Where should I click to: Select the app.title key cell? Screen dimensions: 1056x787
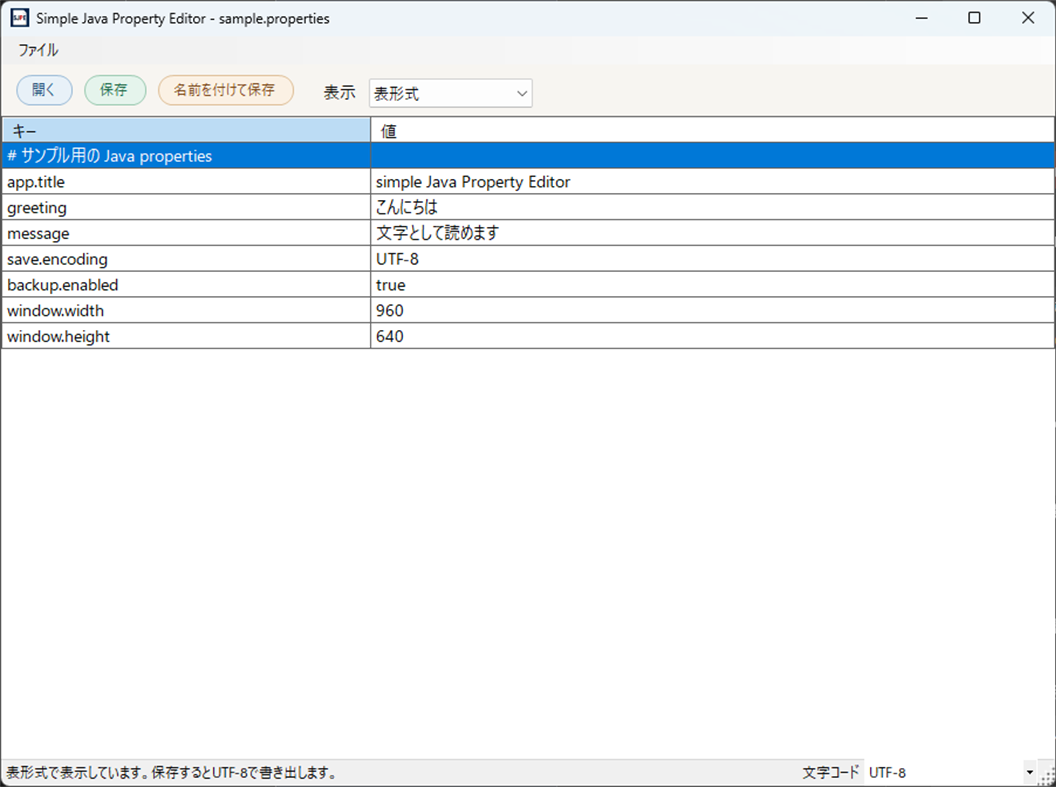tap(186, 182)
